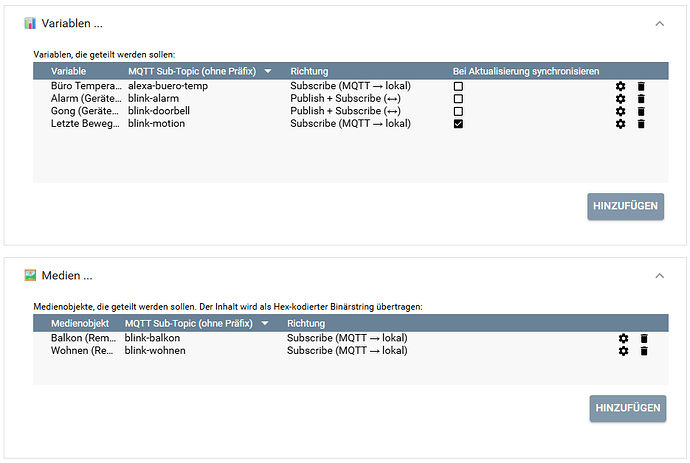This screenshot has width=690, height=463.
Task: Click Richtung value of blink-motion row
Action: click(x=350, y=124)
